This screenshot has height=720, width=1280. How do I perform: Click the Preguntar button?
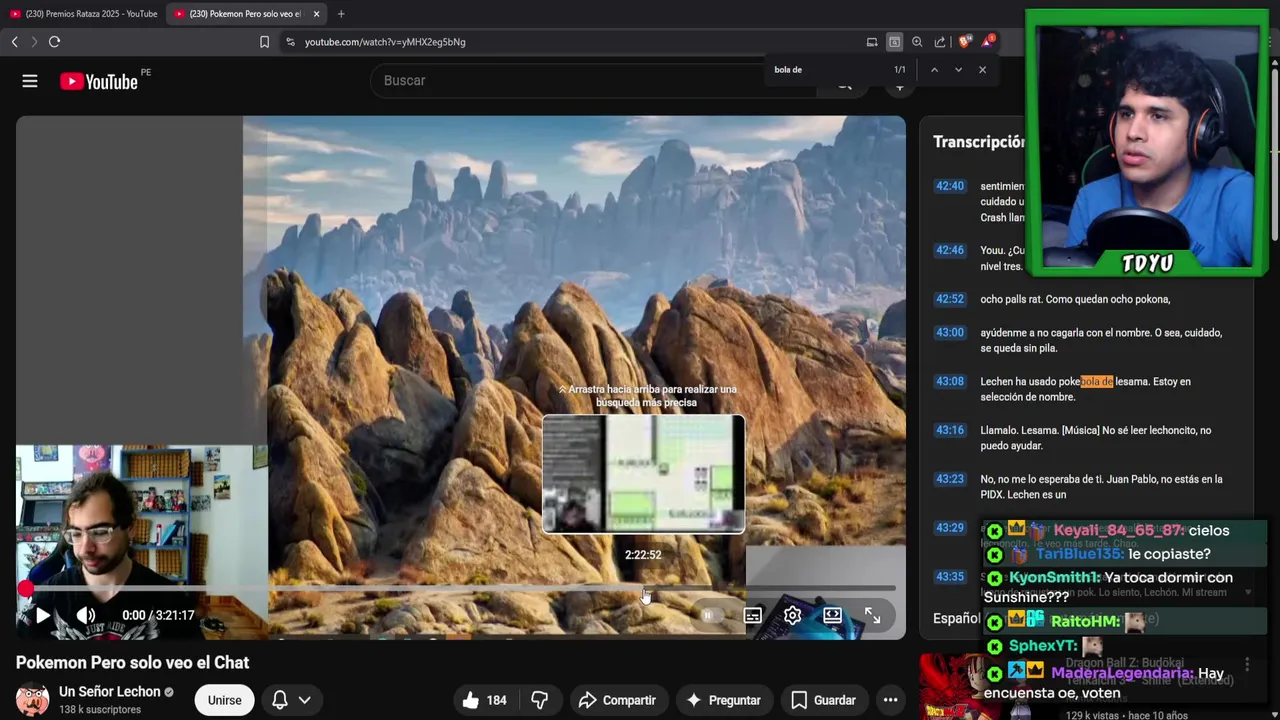pos(722,700)
